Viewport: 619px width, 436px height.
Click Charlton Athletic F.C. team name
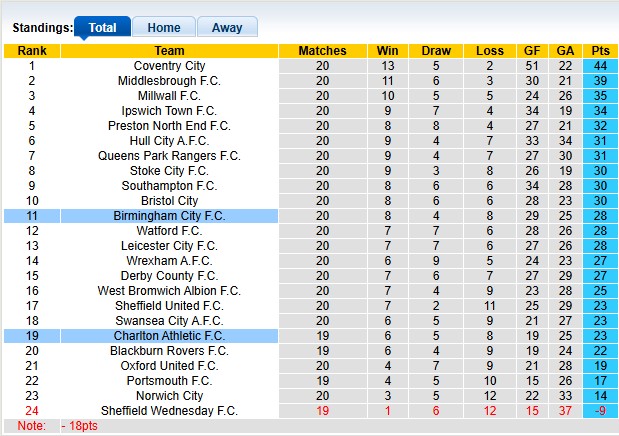tap(169, 336)
